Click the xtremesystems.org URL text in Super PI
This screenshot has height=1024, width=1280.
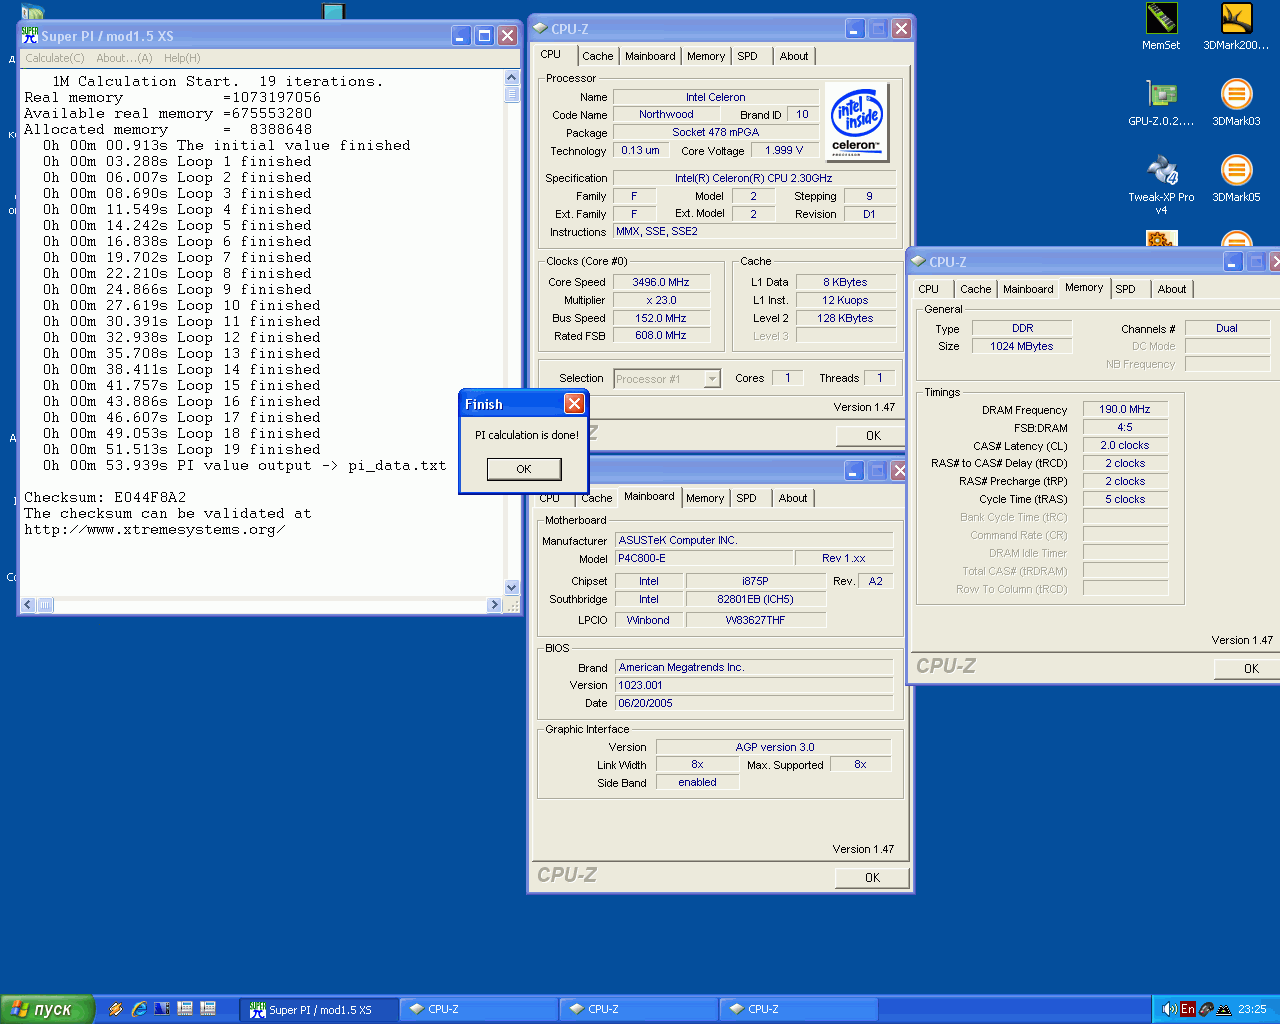tap(155, 529)
